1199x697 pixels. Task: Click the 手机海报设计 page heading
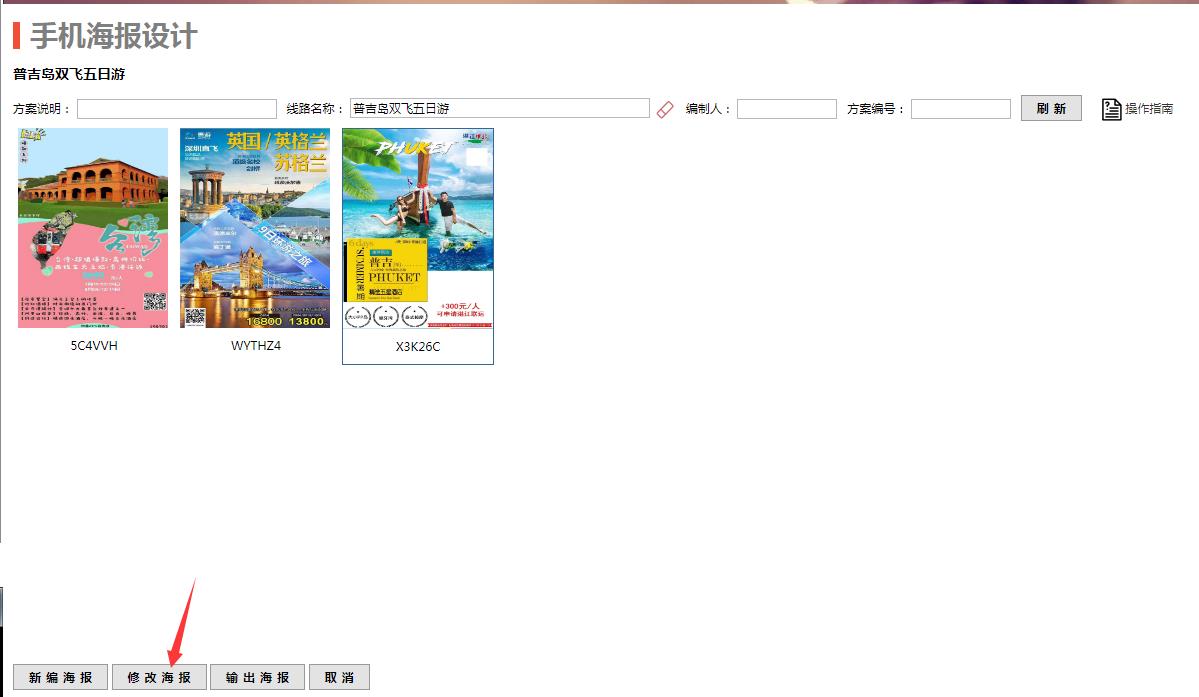[x=114, y=36]
